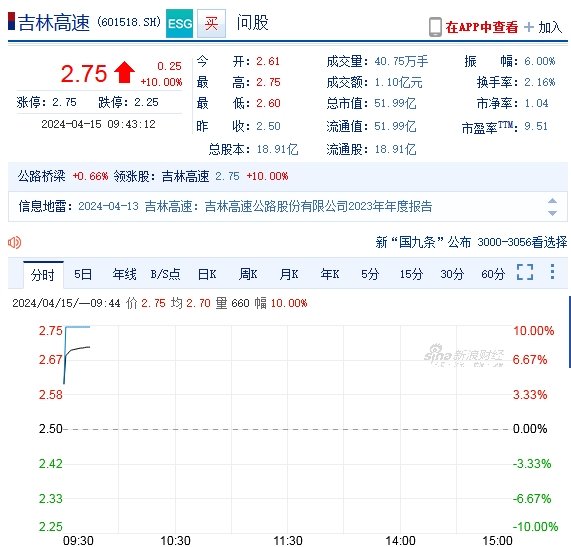The height and width of the screenshot is (547, 571).
Task: Open the 公路桥梁 sector link
Action: point(42,176)
